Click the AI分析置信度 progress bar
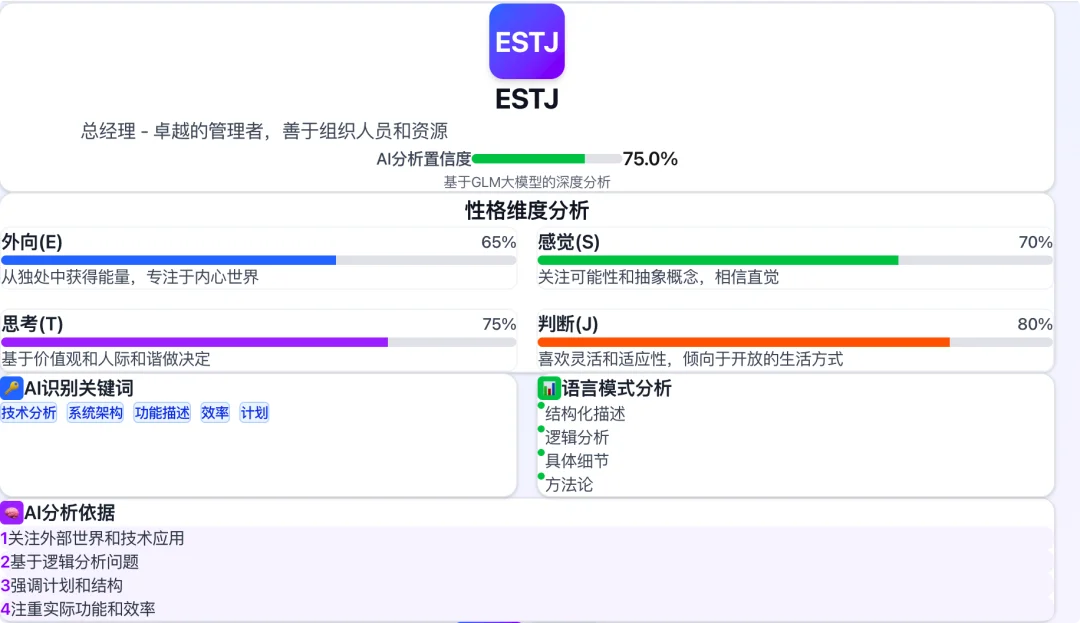 click(x=545, y=158)
